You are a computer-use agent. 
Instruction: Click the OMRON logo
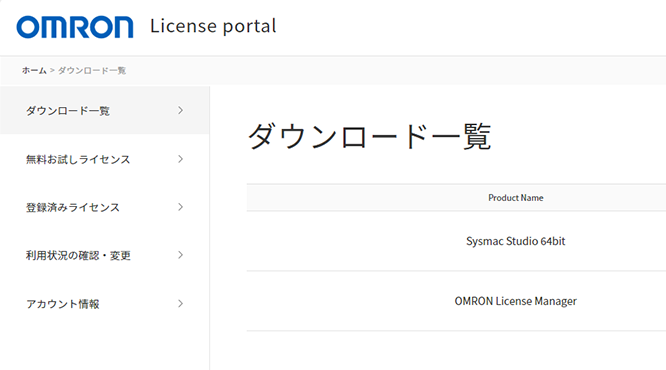[75, 27]
